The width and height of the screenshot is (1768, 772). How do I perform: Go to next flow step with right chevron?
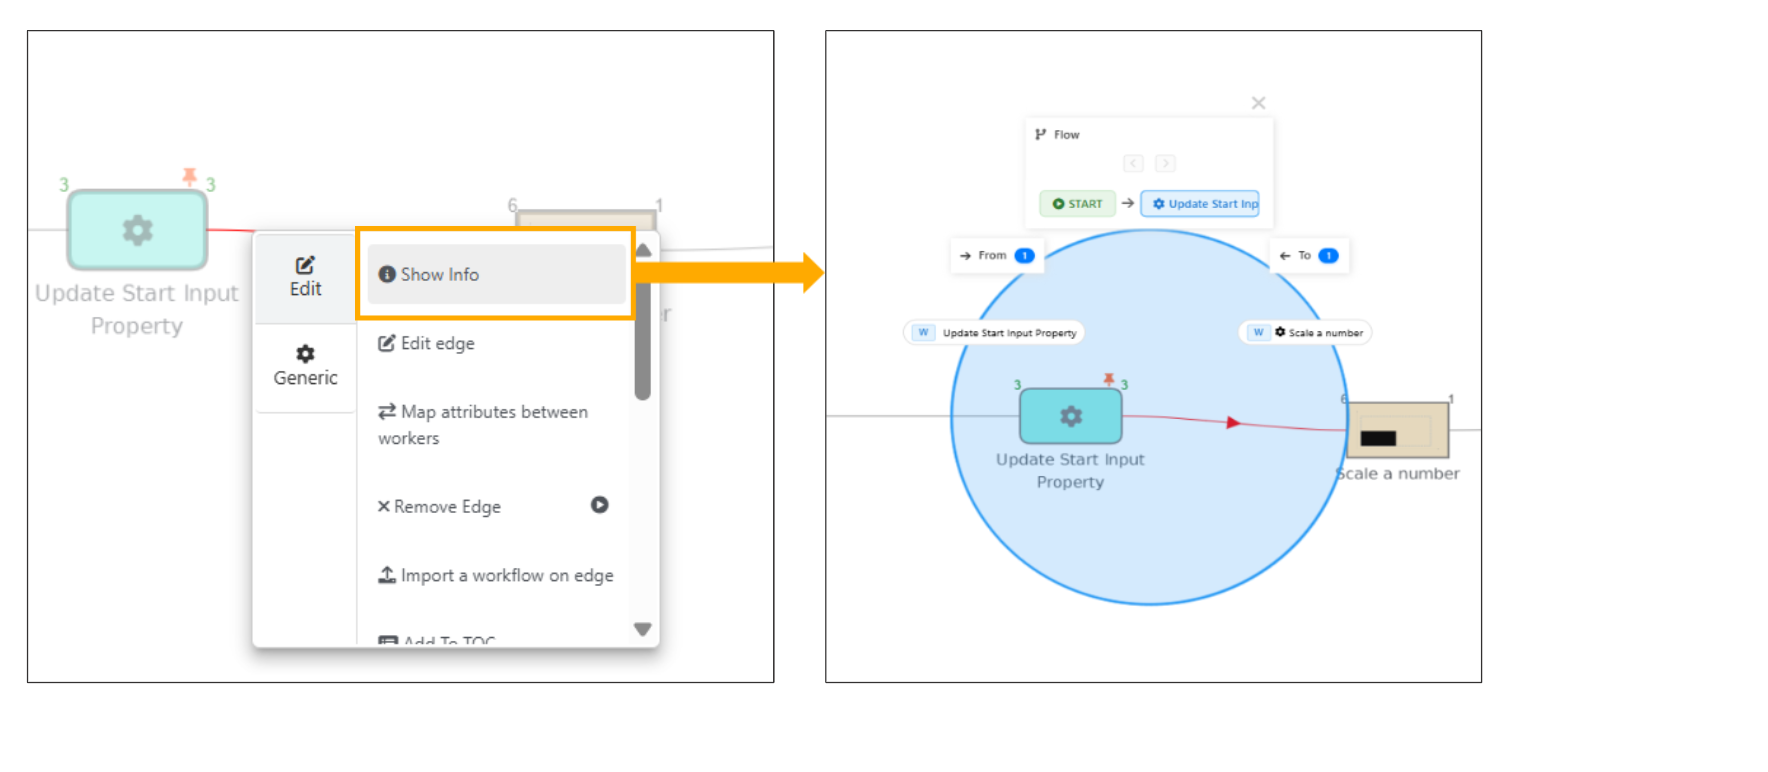coord(1165,163)
